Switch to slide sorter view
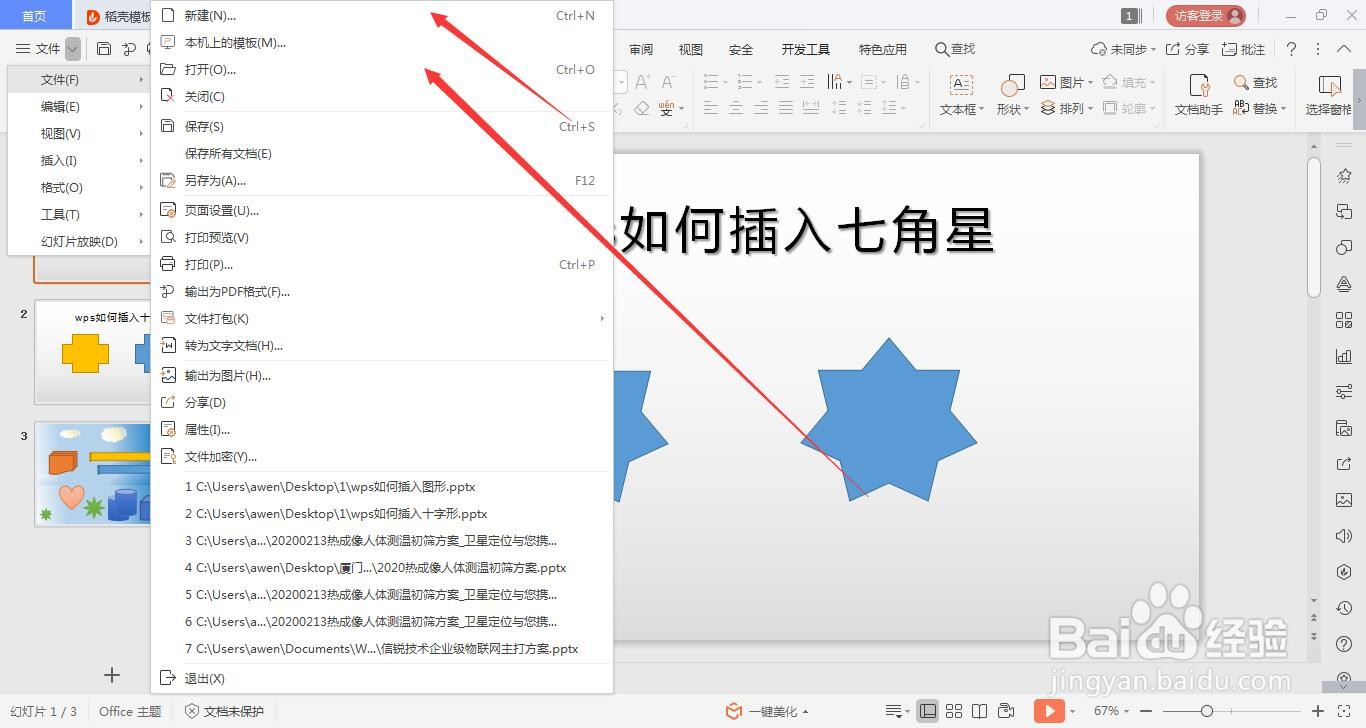Image resolution: width=1366 pixels, height=728 pixels. [955, 711]
